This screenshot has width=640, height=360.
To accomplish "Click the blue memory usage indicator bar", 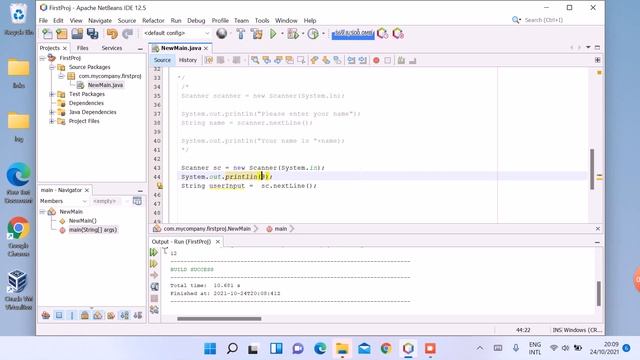I will click(x=353, y=33).
